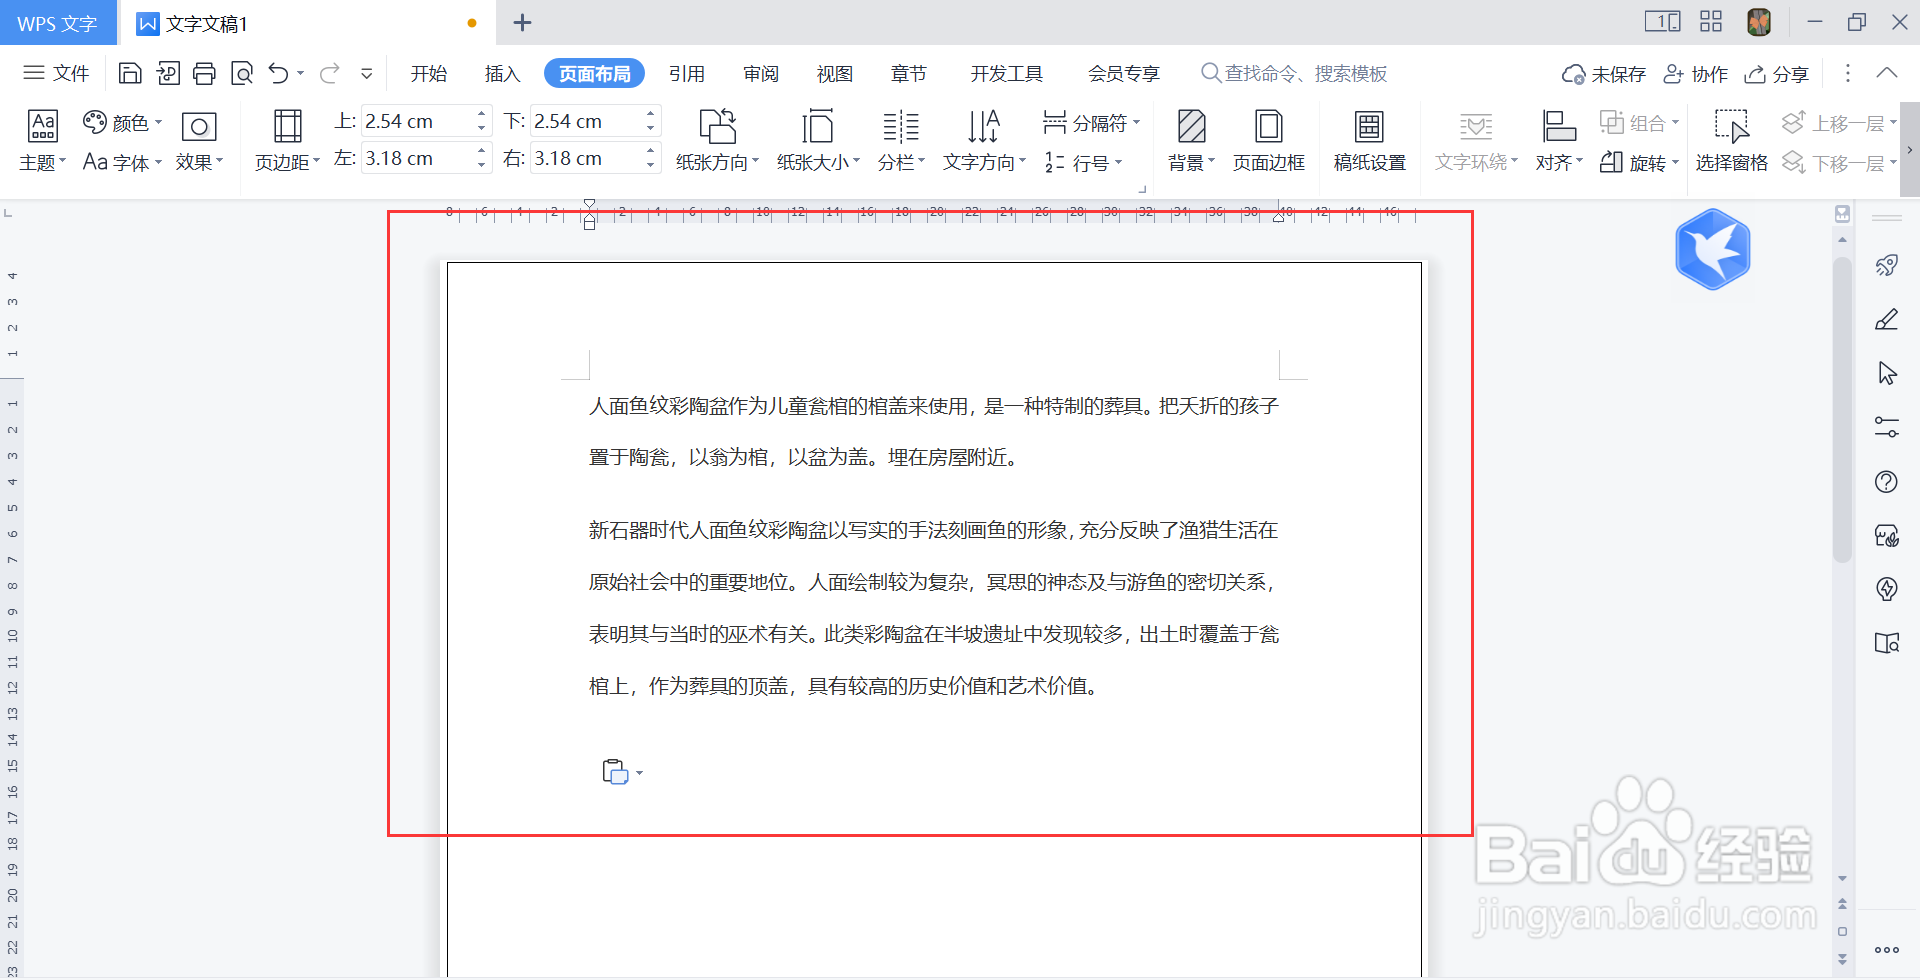1920x980 pixels.
Task: Click the command search box
Action: pyautogui.click(x=1295, y=73)
